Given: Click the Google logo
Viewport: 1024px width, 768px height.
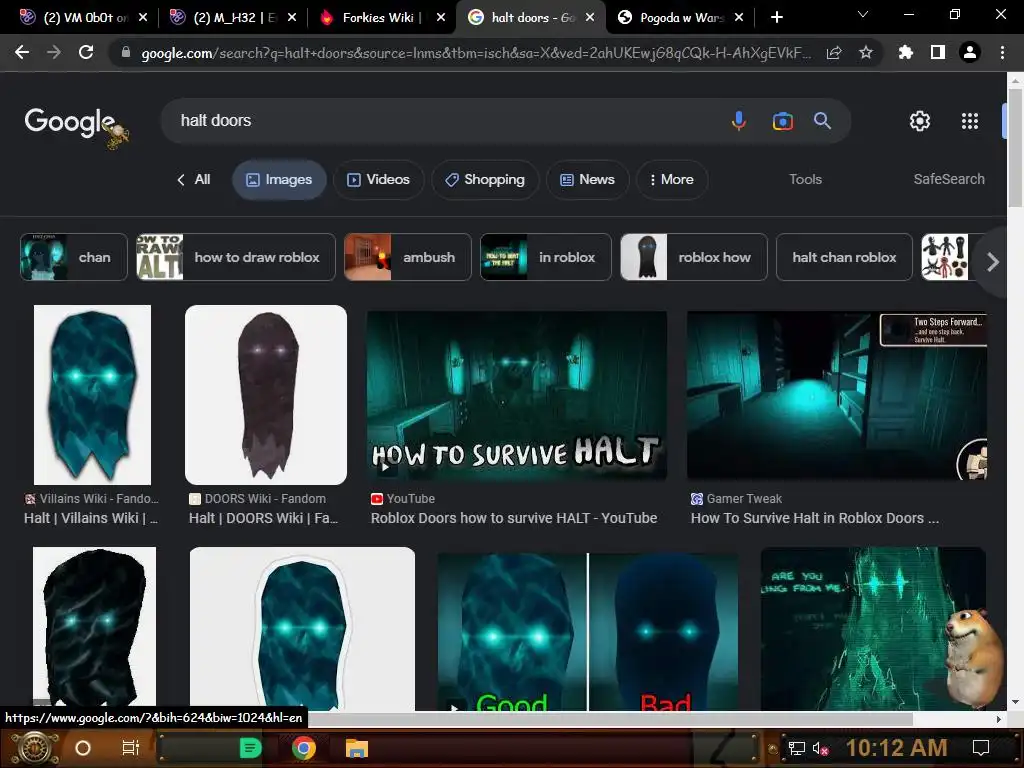Looking at the screenshot, I should [70, 122].
